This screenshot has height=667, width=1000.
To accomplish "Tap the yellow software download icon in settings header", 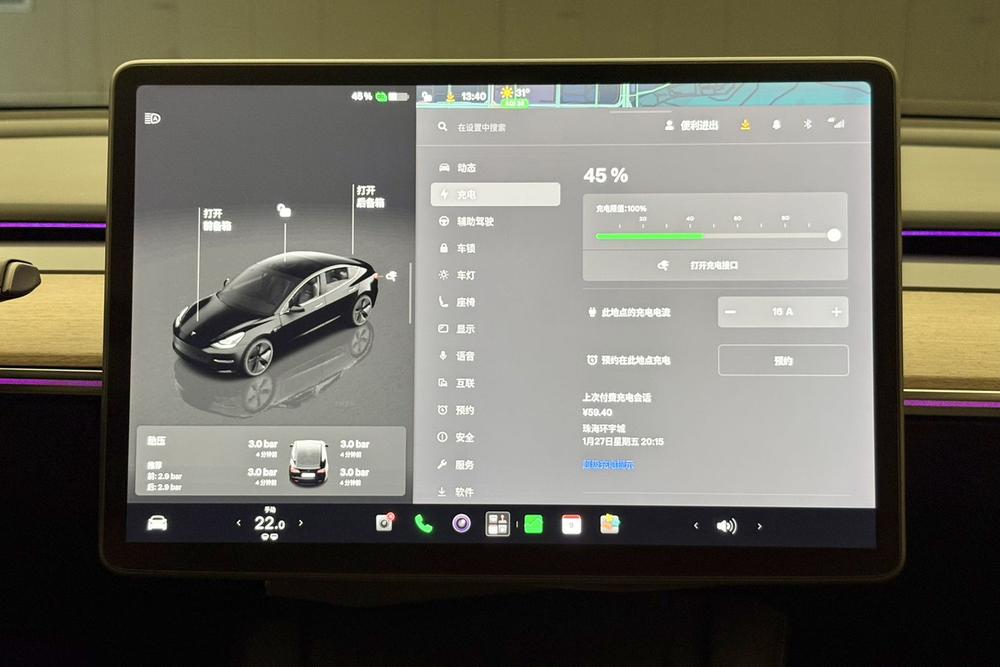I will click(745, 125).
